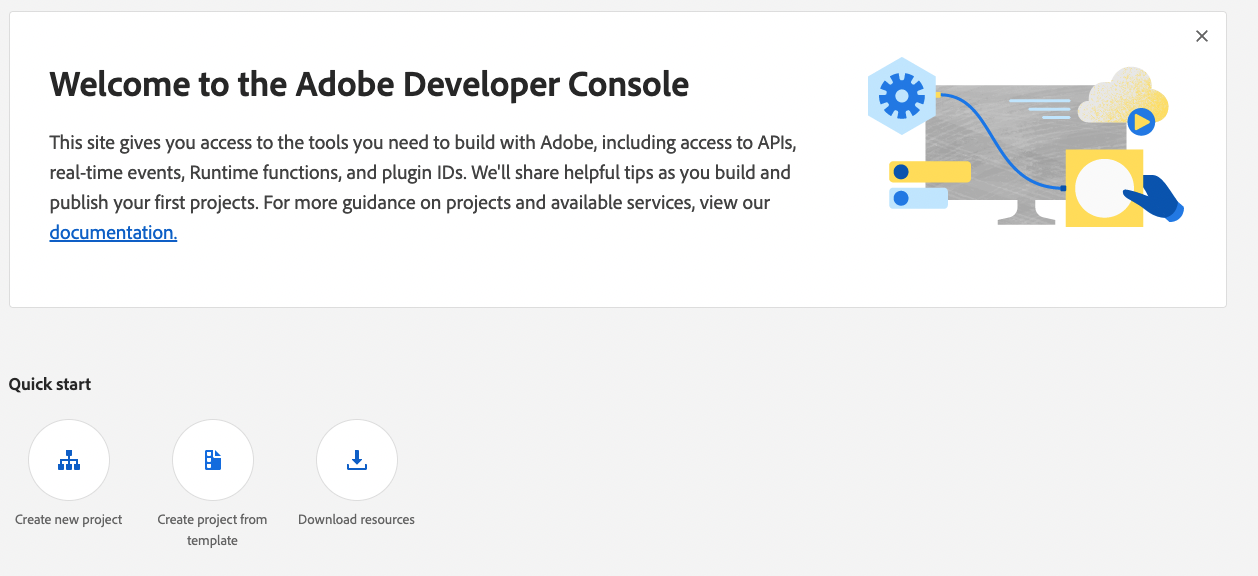Click the Download resources icon
The image size is (1258, 576).
point(357,460)
